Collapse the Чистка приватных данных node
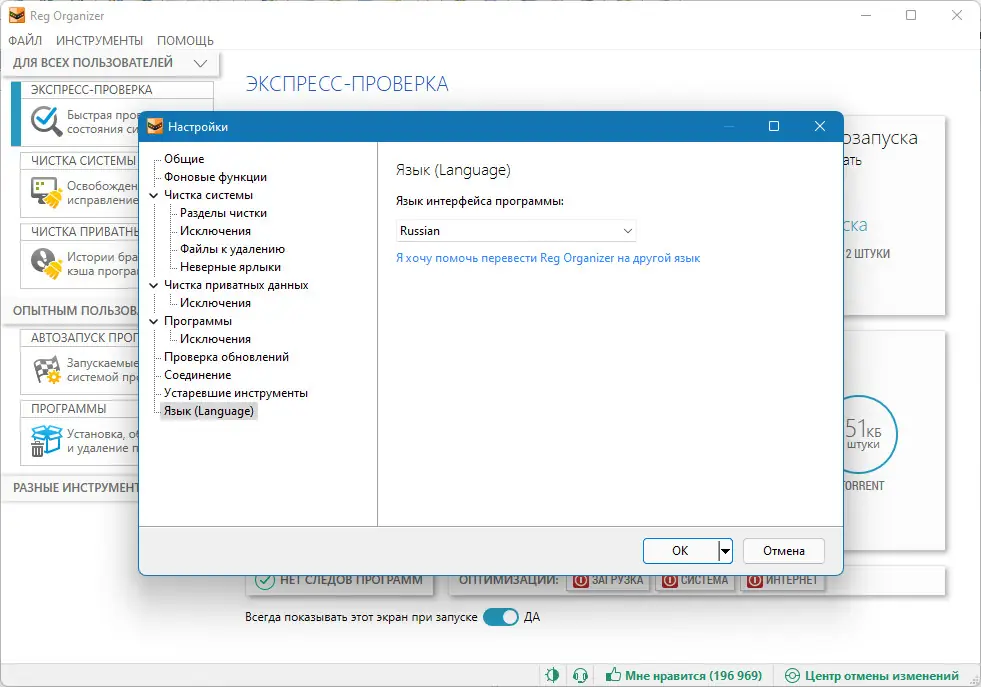 [x=153, y=285]
